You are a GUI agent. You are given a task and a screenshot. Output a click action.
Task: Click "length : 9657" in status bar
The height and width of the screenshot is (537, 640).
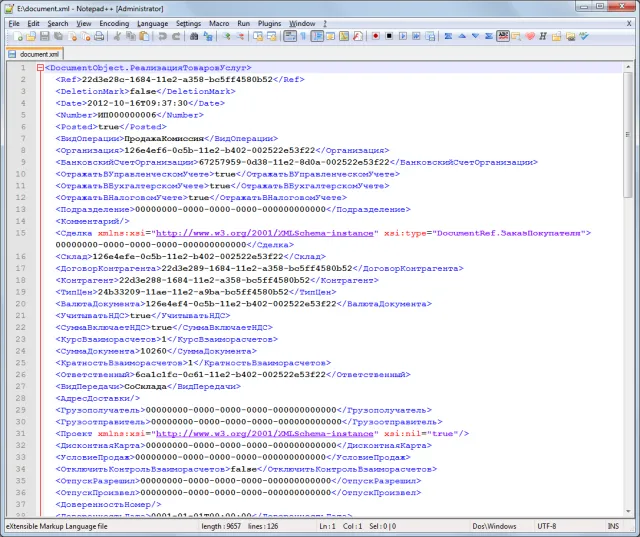tap(221, 526)
